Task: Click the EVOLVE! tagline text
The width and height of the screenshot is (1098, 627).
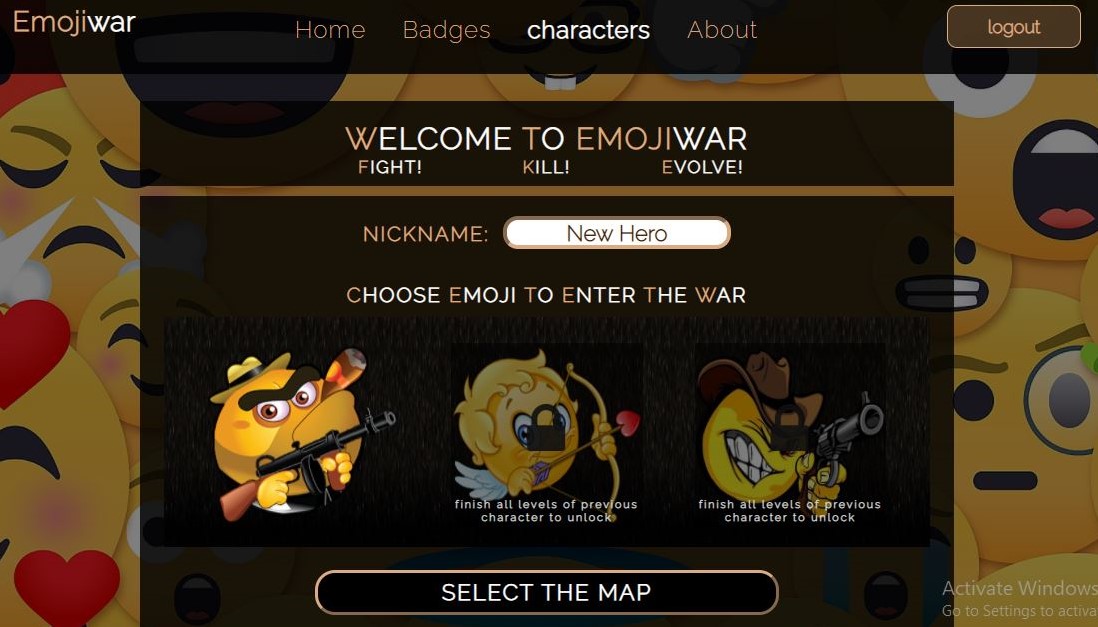Action: pos(702,167)
